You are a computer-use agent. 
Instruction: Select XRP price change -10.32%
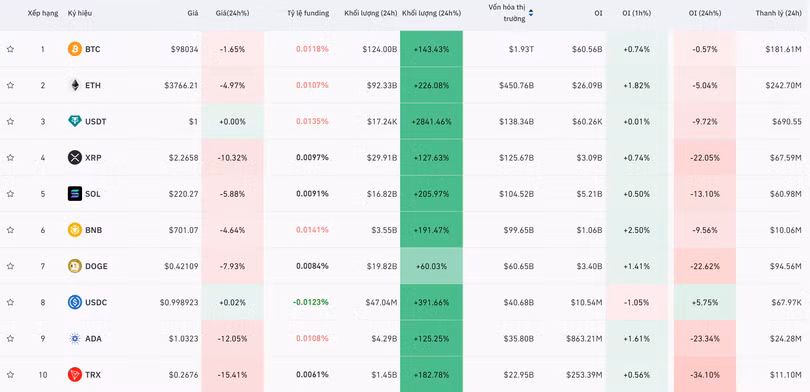tap(232, 158)
